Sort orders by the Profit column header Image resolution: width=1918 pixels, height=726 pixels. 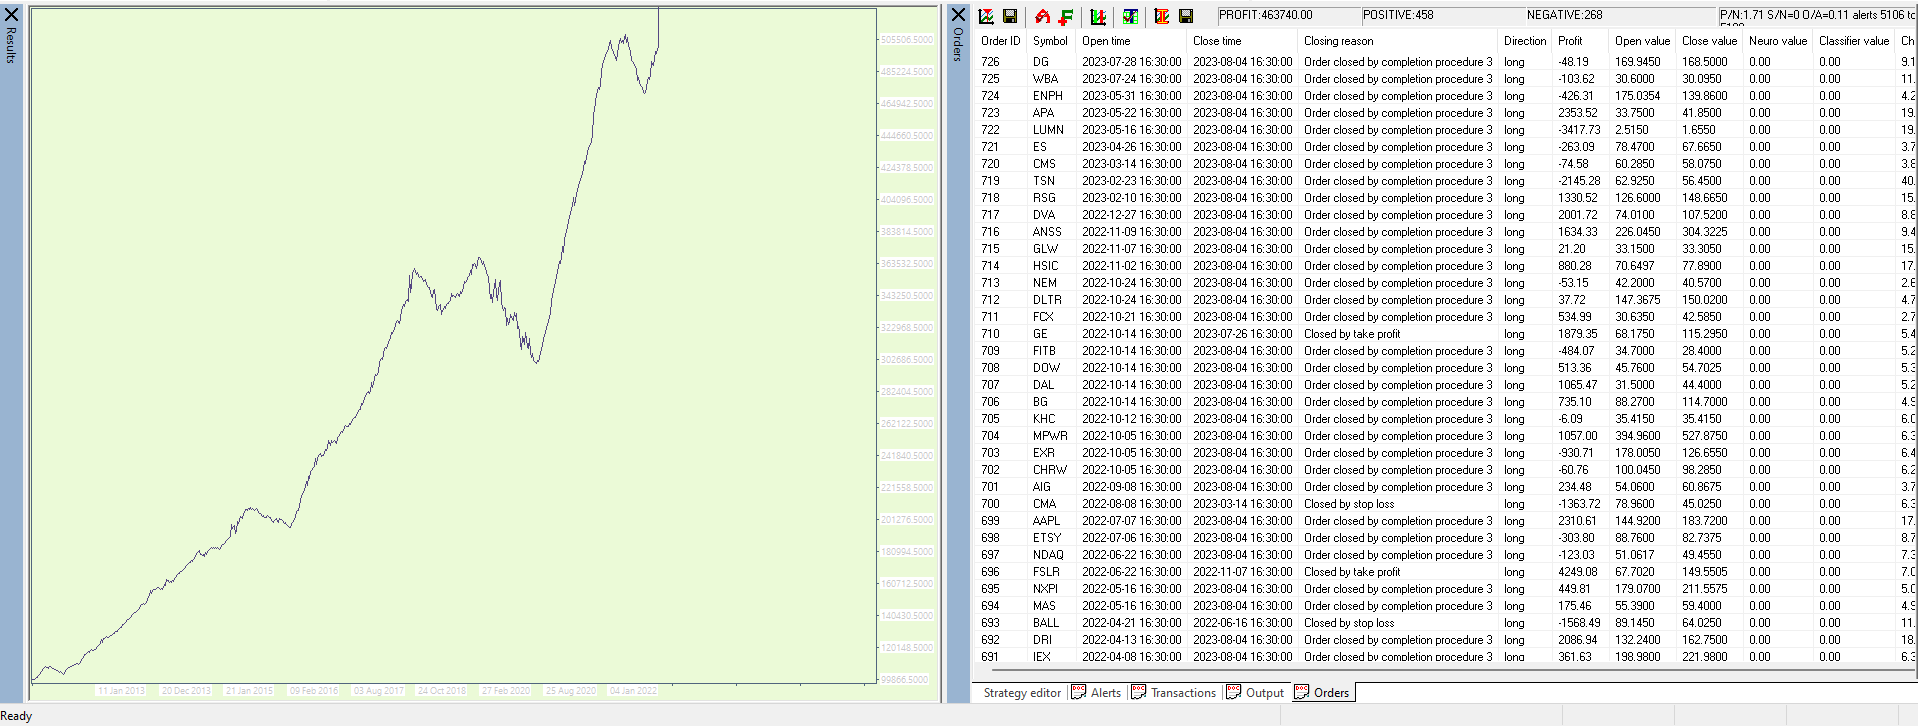tap(1570, 41)
